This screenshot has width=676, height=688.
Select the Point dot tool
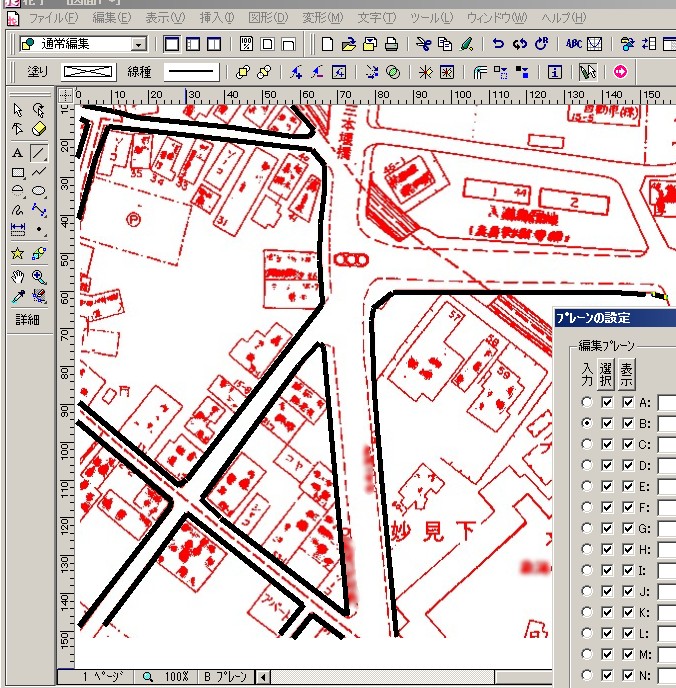[39, 229]
